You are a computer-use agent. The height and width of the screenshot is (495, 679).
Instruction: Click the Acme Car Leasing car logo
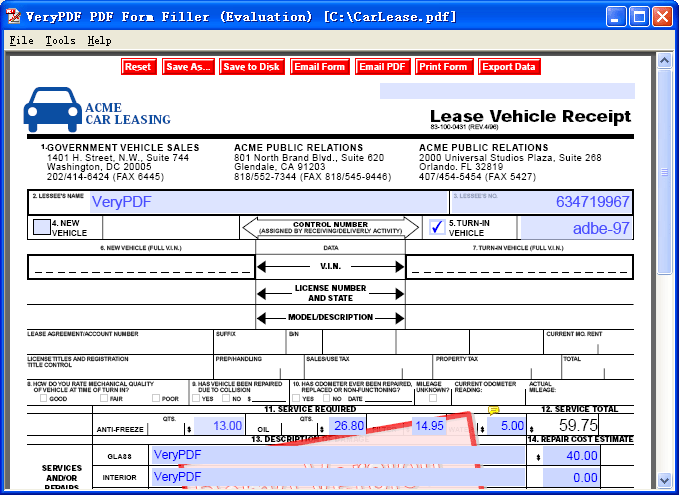[53, 110]
